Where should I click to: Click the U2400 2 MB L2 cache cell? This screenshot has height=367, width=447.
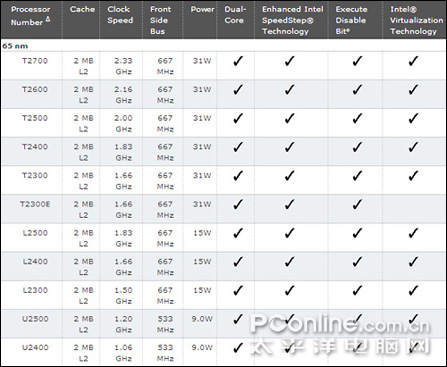[84, 353]
